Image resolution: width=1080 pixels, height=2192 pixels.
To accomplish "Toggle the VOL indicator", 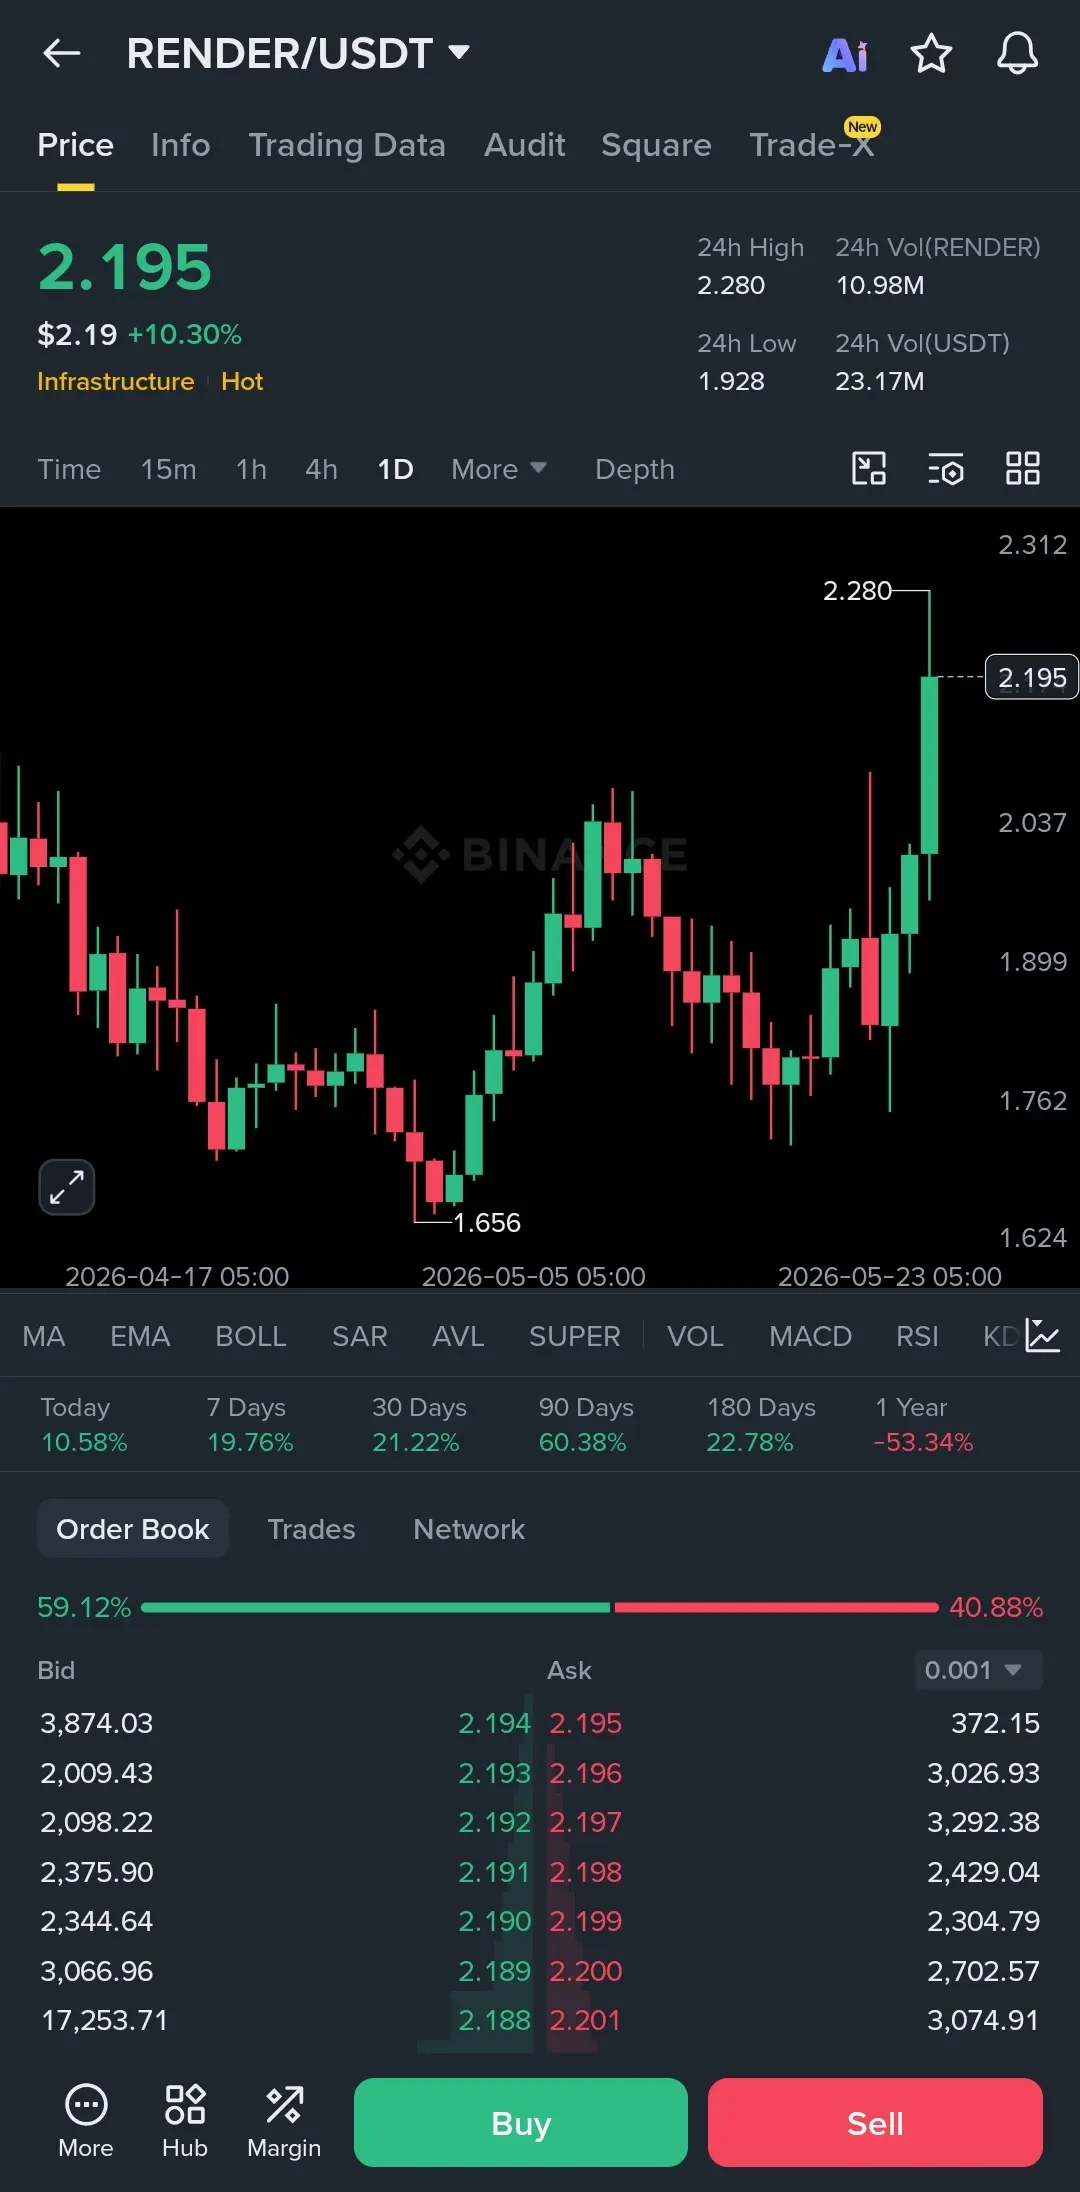I will pos(695,1336).
